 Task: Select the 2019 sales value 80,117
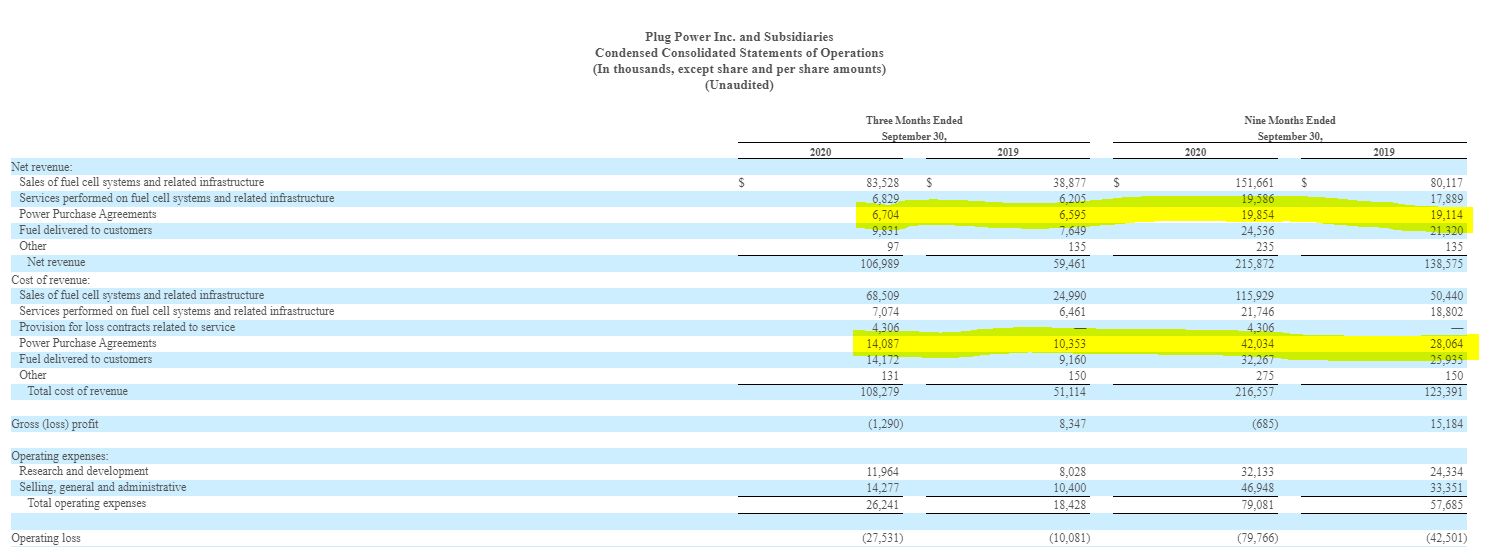point(1447,182)
